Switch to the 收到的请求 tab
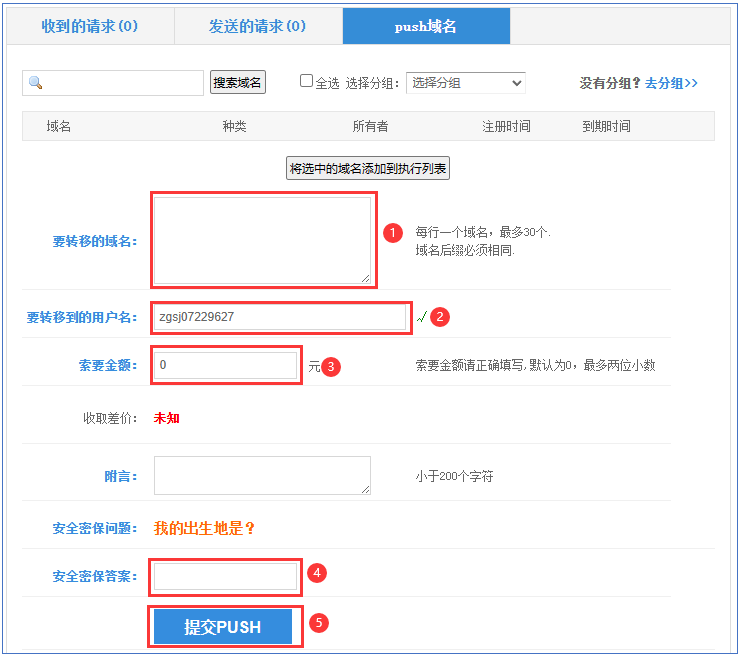 90,26
